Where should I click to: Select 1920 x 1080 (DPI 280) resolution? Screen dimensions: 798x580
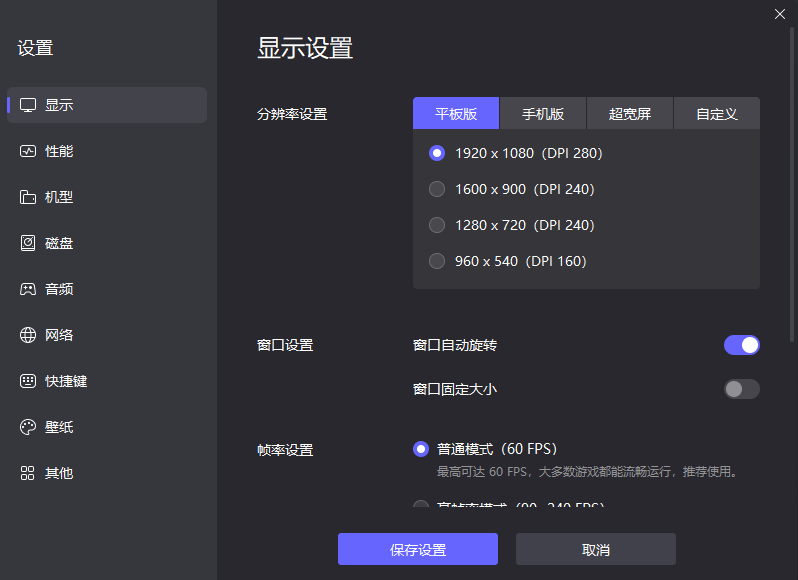coord(516,153)
